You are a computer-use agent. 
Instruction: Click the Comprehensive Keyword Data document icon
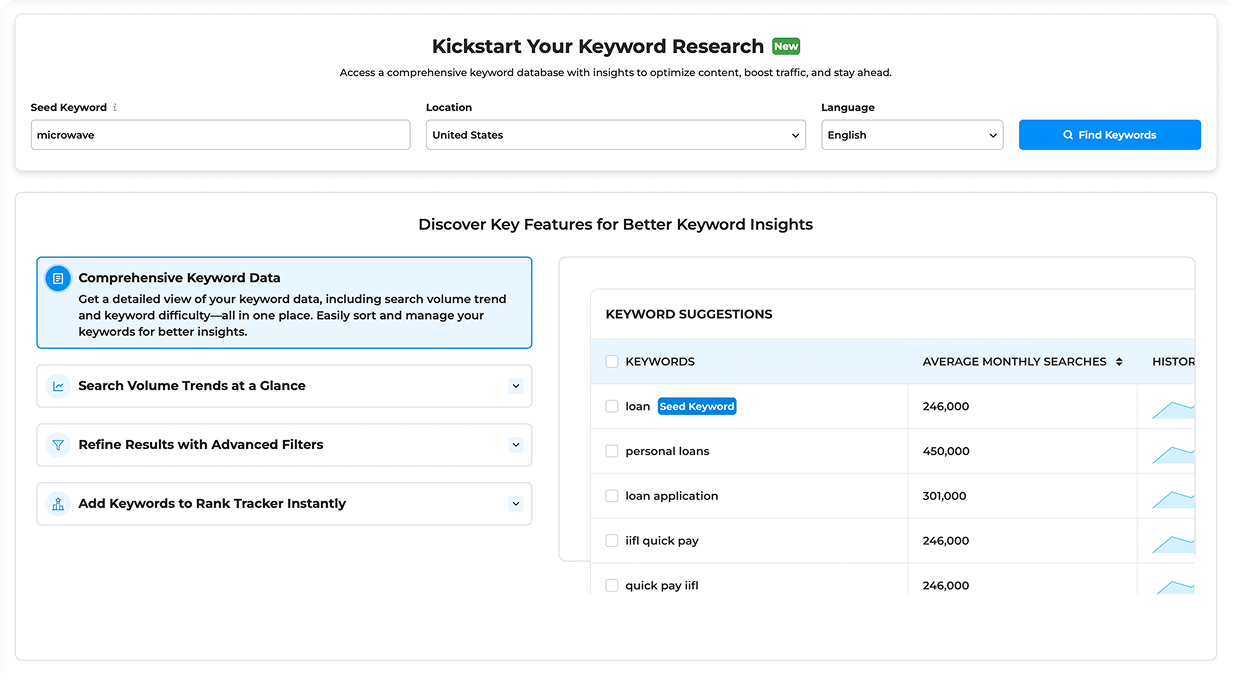point(58,279)
